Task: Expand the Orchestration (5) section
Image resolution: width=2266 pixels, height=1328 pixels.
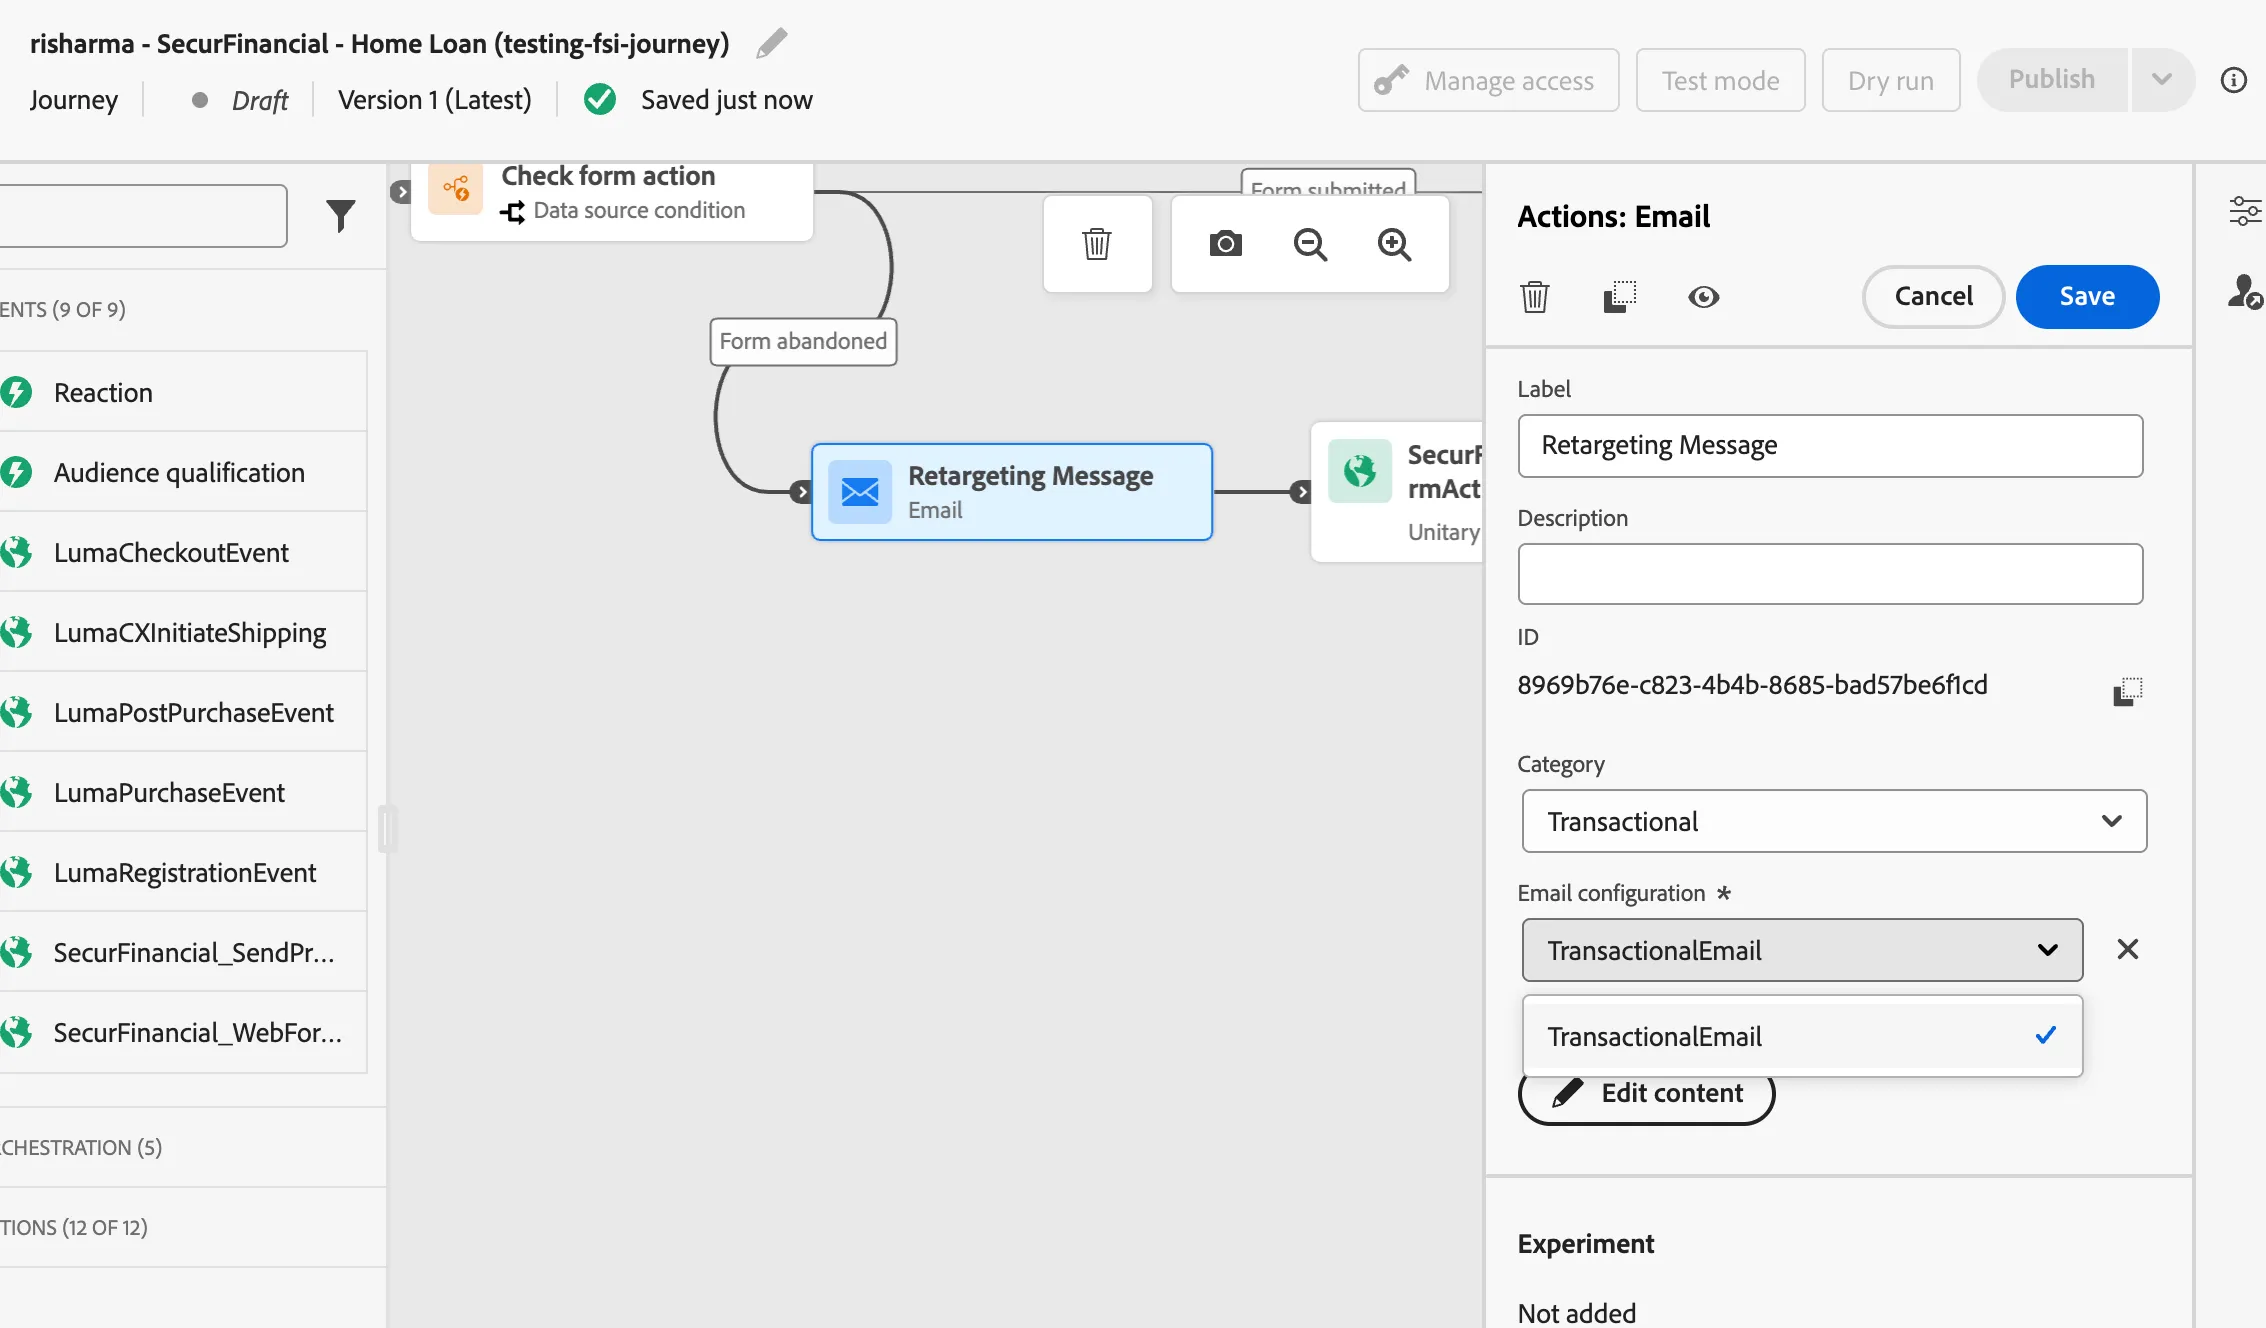Action: [x=193, y=1147]
